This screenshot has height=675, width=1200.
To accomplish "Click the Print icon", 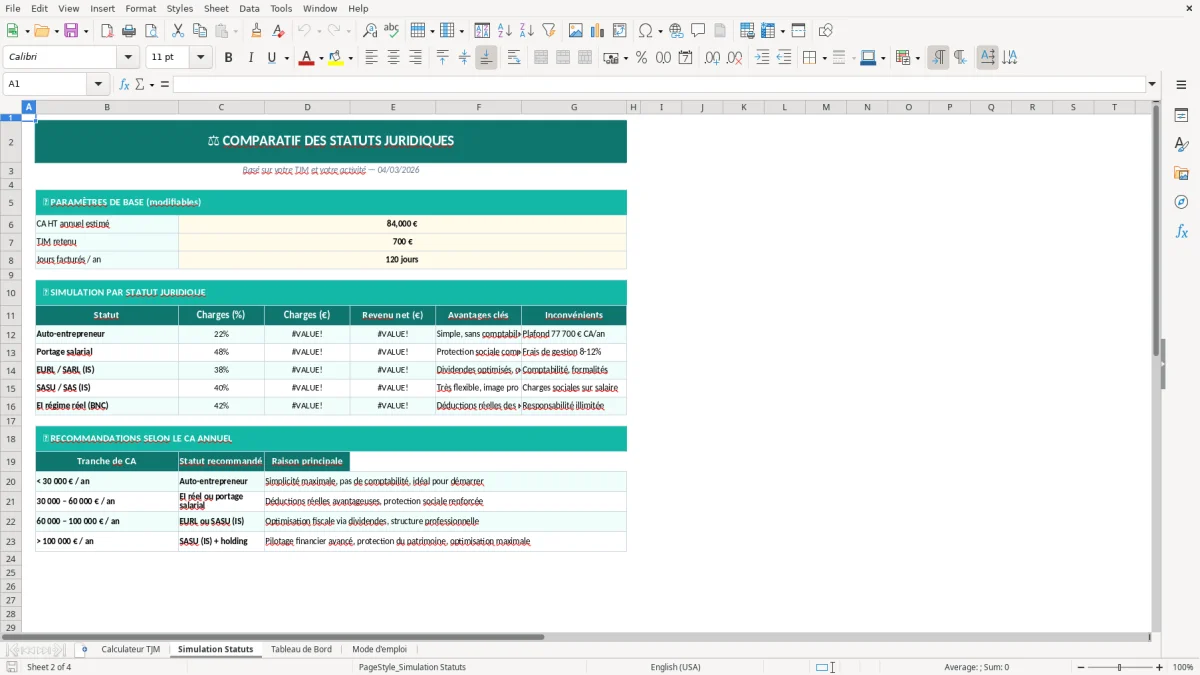I will pos(129,31).
